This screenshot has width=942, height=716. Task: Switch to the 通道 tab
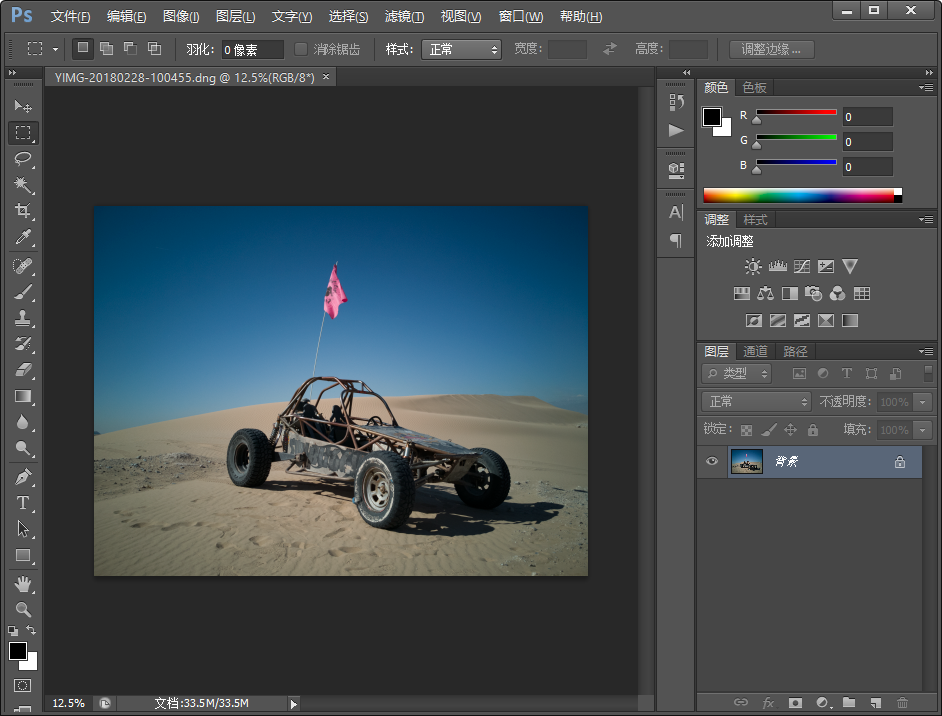click(754, 351)
